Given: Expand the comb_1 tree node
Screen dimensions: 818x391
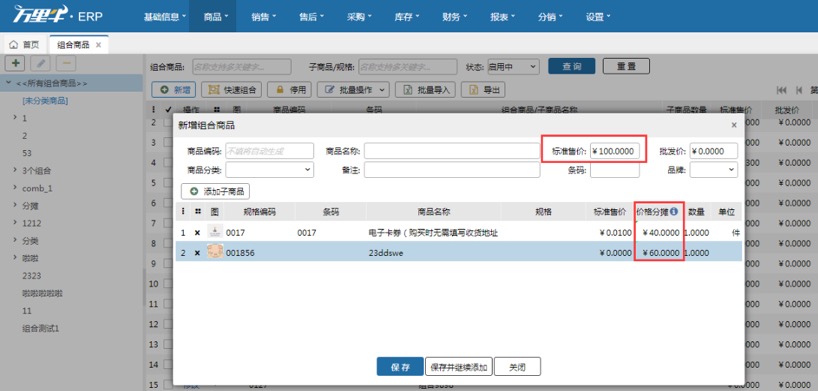Looking at the screenshot, I should (15, 188).
